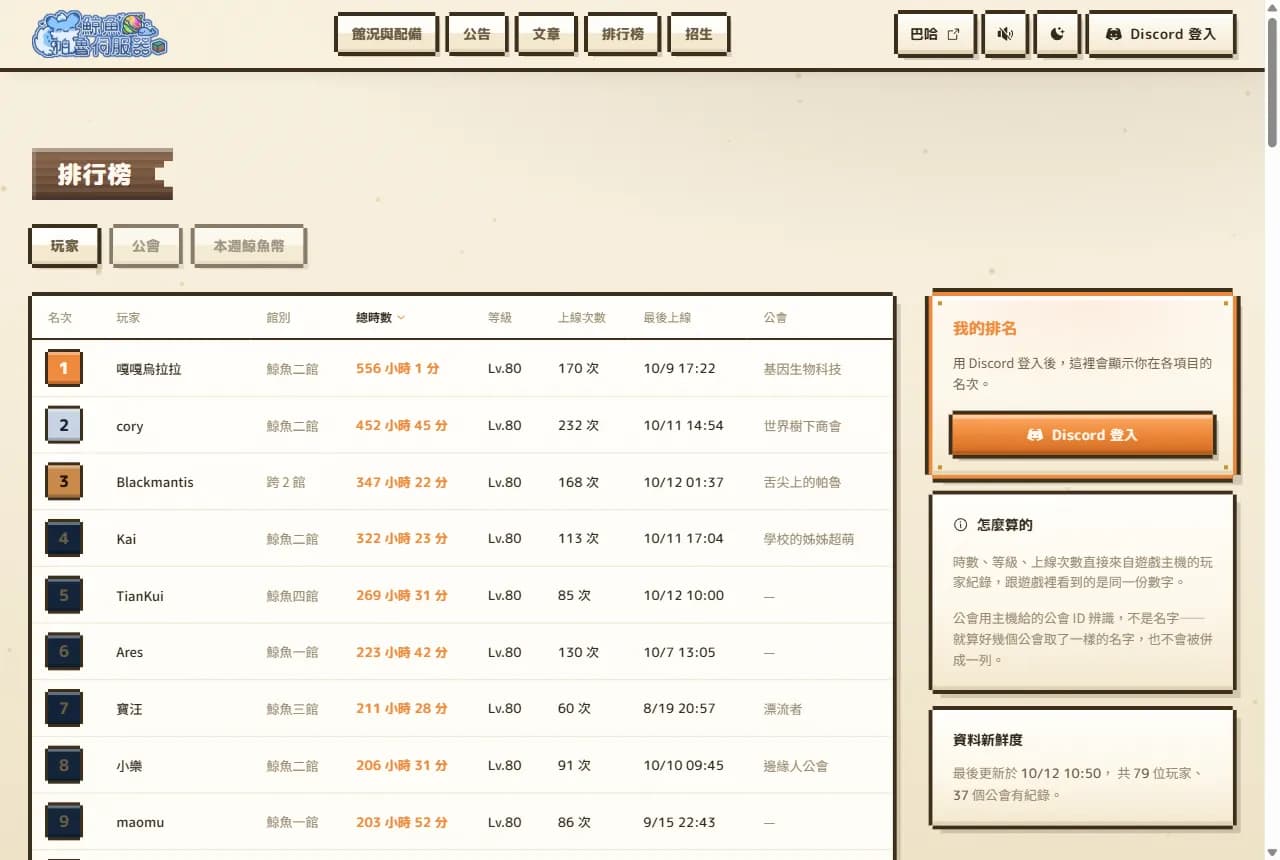Switch to the 本週鯨魚幣 tab
This screenshot has width=1280, height=860.
point(249,245)
